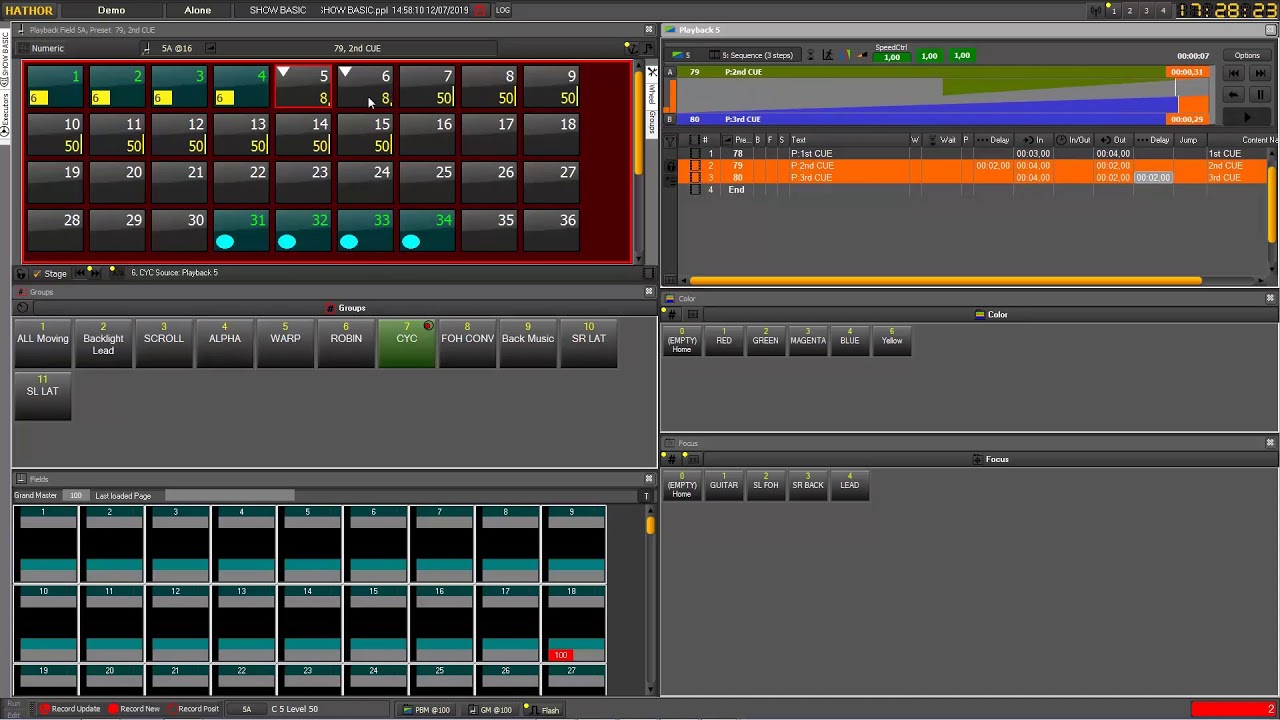Select the FOH CONV group

[x=467, y=343]
